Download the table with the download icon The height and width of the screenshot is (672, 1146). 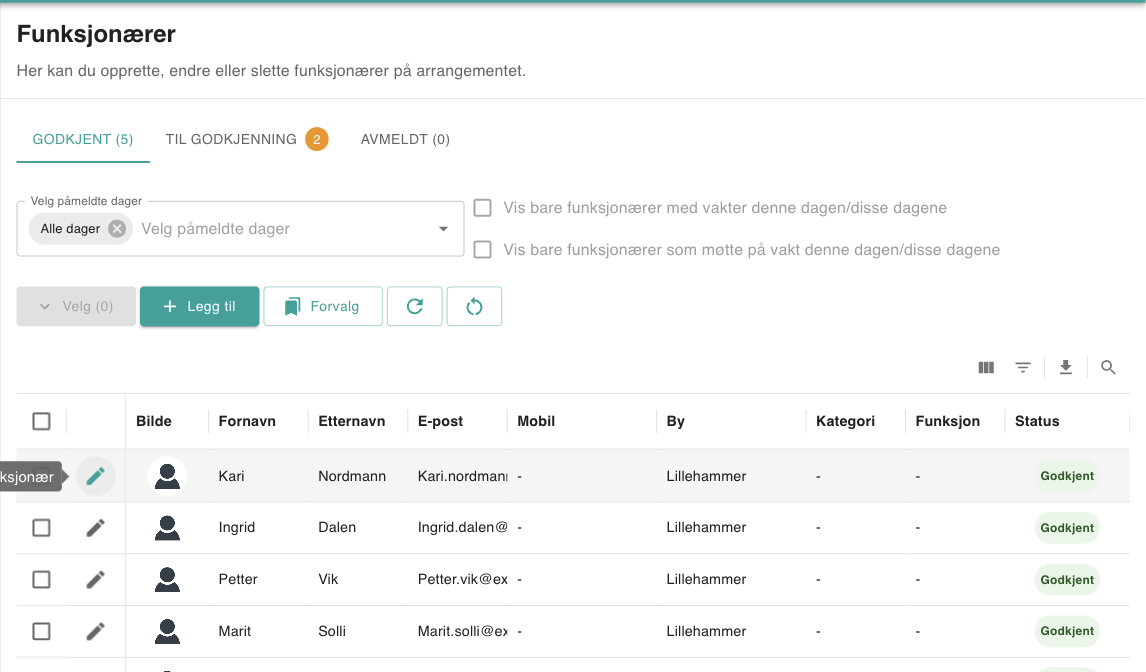[1066, 367]
